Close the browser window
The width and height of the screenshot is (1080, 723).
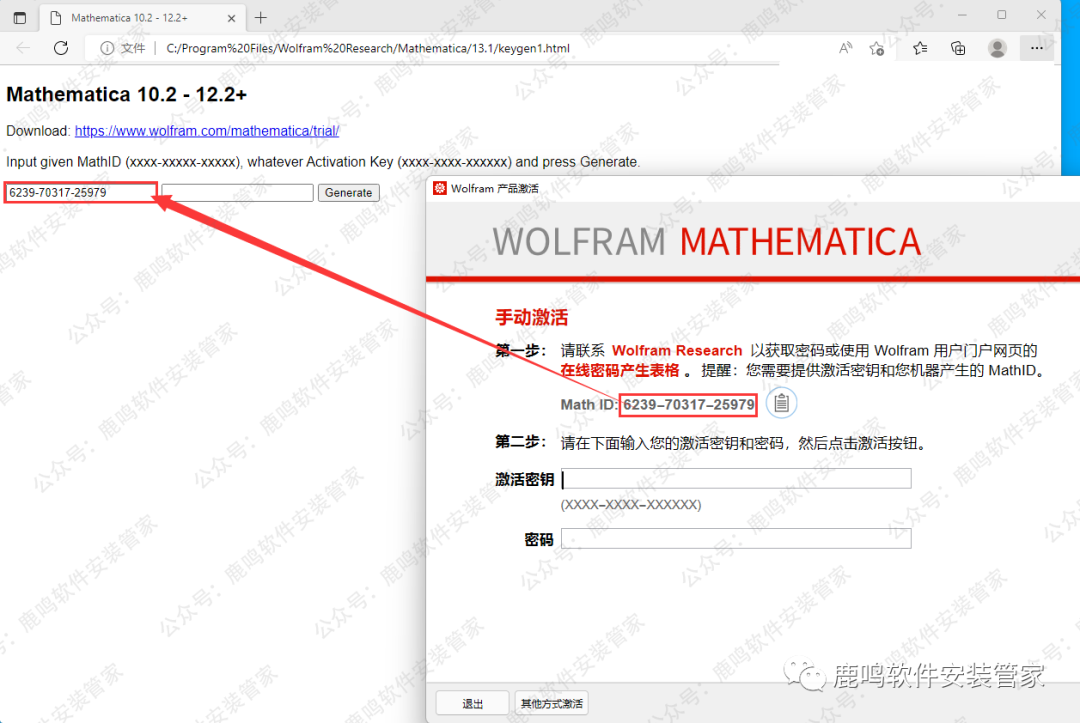coord(1041,14)
